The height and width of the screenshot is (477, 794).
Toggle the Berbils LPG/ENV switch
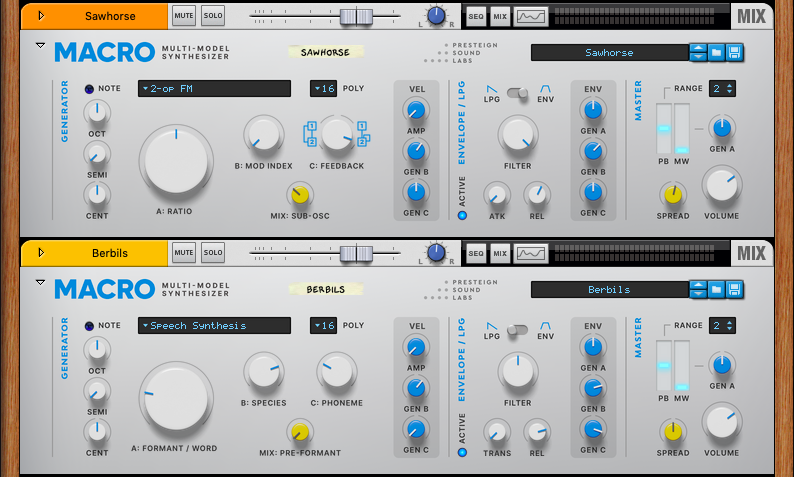click(518, 330)
